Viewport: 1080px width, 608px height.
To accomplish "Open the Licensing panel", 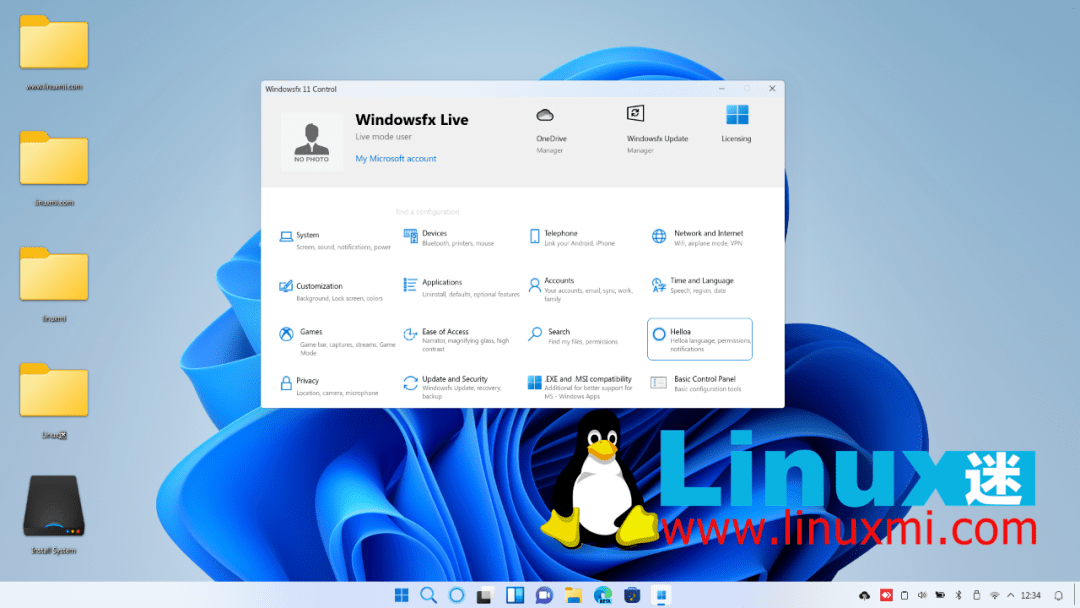I will coord(736,121).
